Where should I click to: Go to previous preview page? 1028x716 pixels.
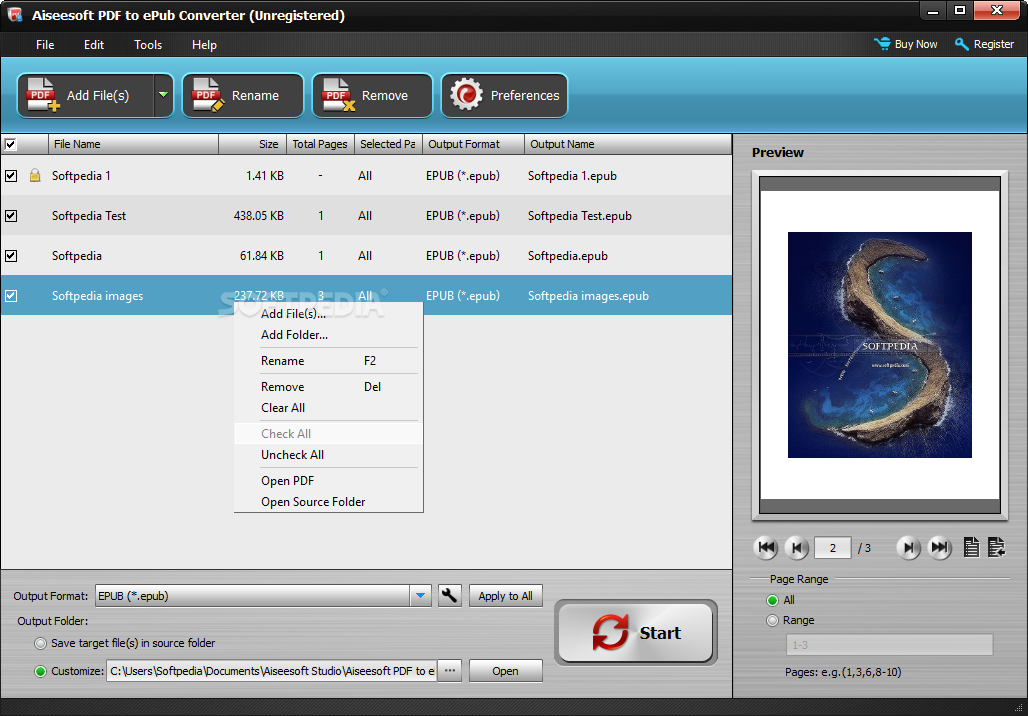pyautogui.click(x=797, y=547)
